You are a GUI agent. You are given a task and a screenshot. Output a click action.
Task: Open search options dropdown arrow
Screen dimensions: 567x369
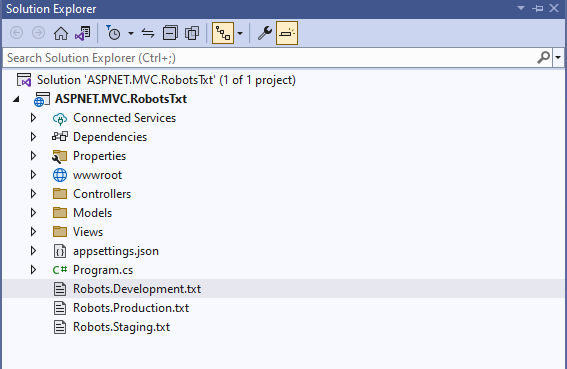pos(558,58)
